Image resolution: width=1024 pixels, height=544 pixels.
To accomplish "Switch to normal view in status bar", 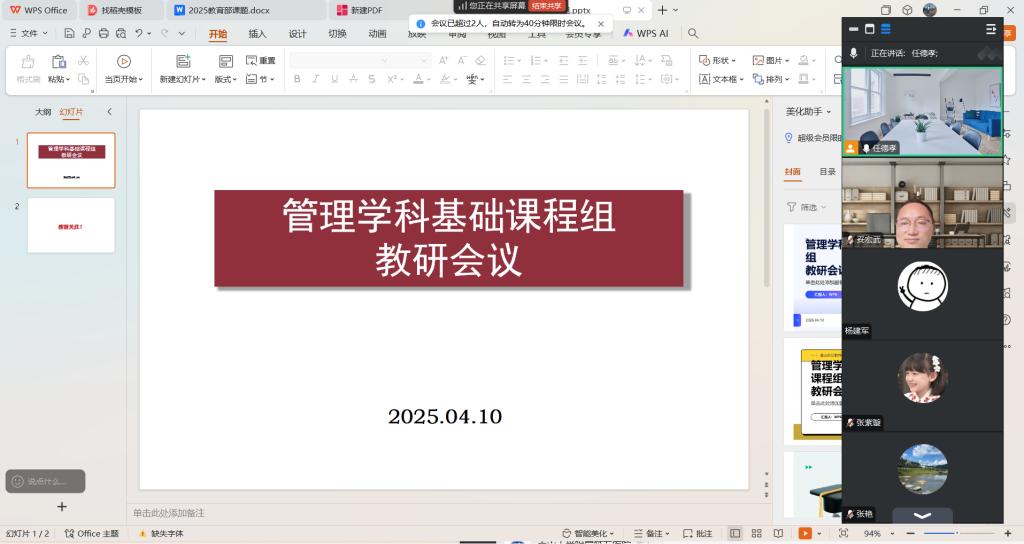I will (x=735, y=534).
